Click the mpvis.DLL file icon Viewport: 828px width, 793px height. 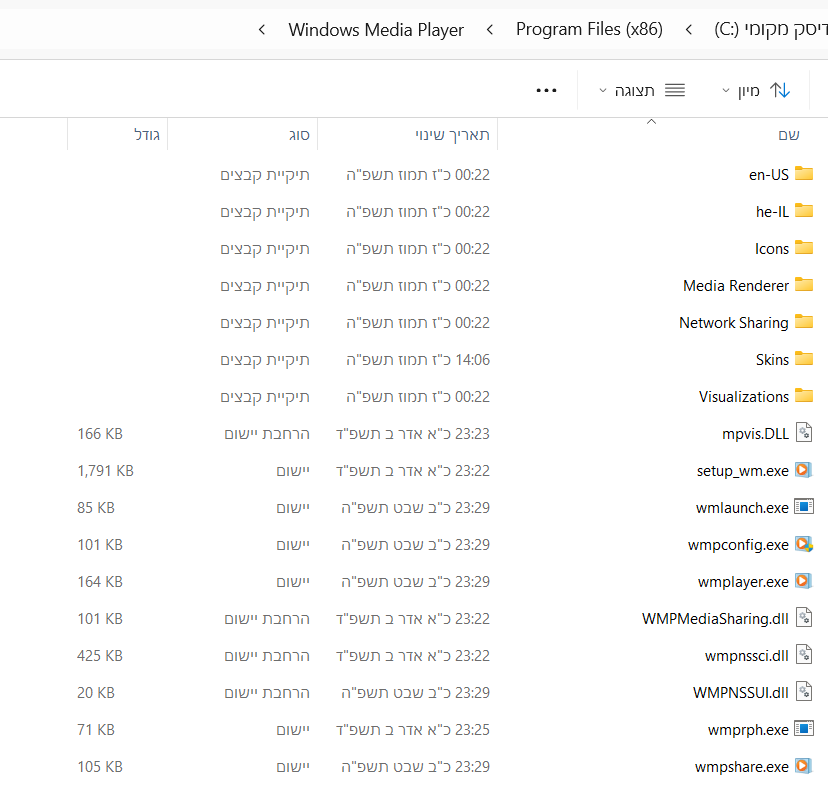804,433
